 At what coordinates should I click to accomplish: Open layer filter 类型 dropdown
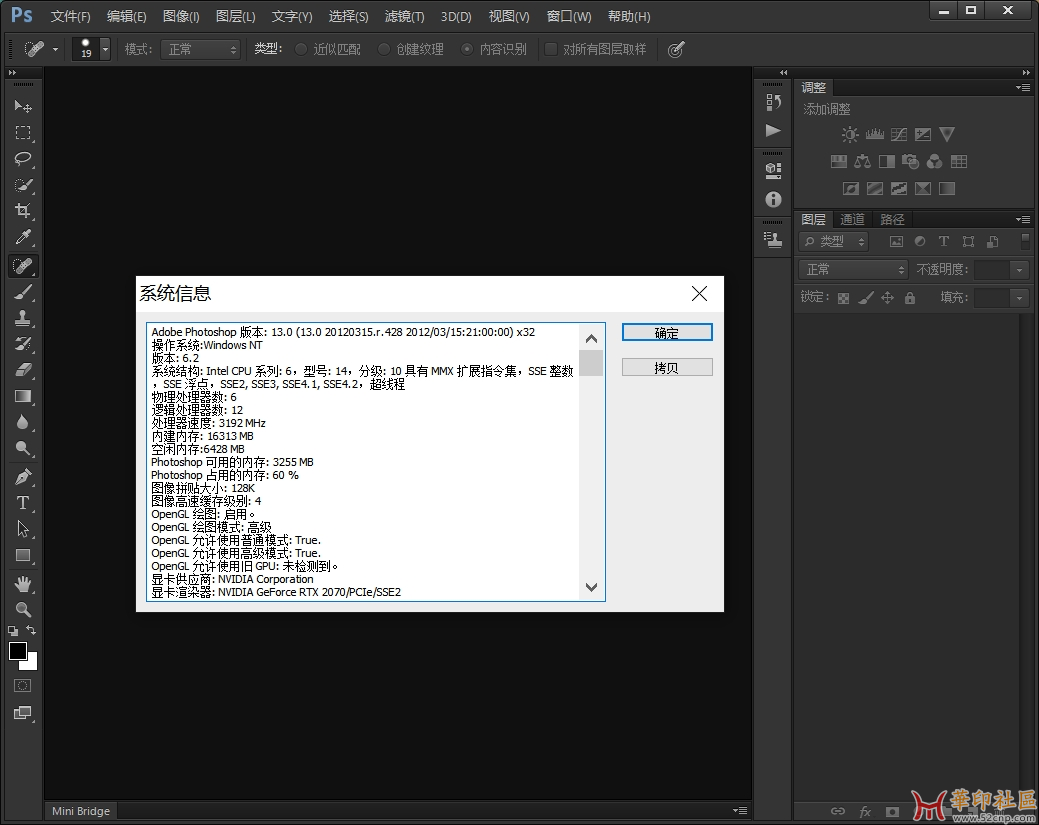(834, 242)
